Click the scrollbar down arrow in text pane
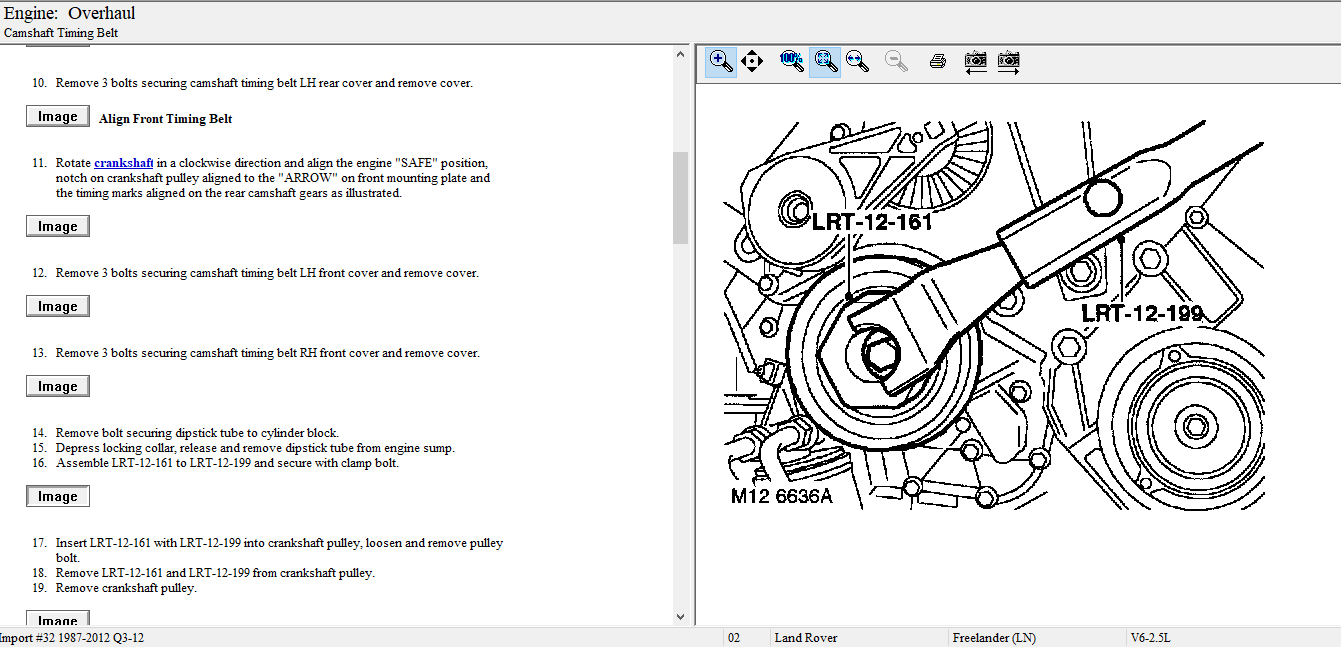1341x647 pixels. (x=680, y=617)
